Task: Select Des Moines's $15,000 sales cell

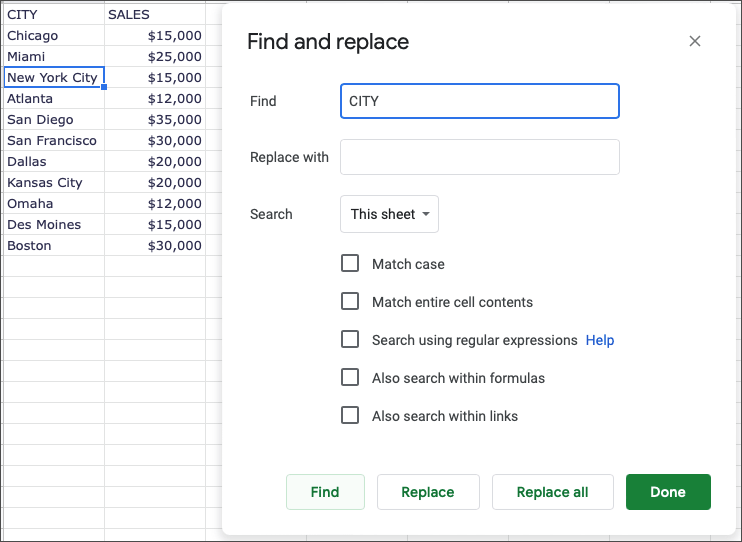Action: (155, 224)
